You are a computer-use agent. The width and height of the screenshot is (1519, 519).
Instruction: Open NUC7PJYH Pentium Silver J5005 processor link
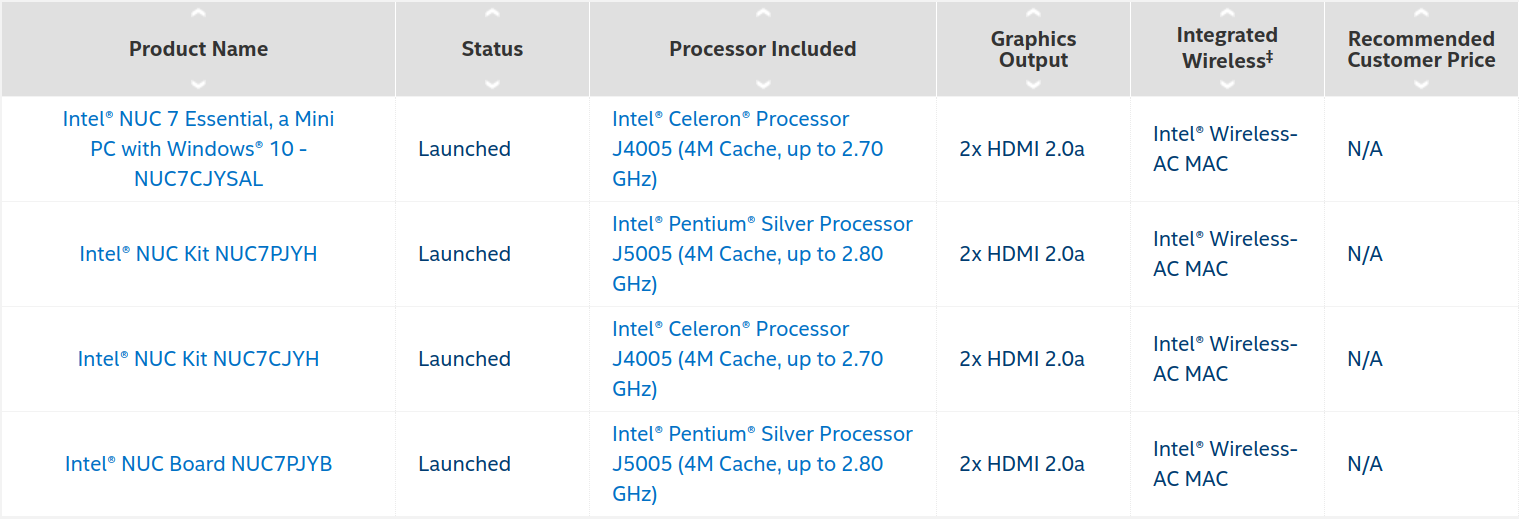click(x=762, y=254)
